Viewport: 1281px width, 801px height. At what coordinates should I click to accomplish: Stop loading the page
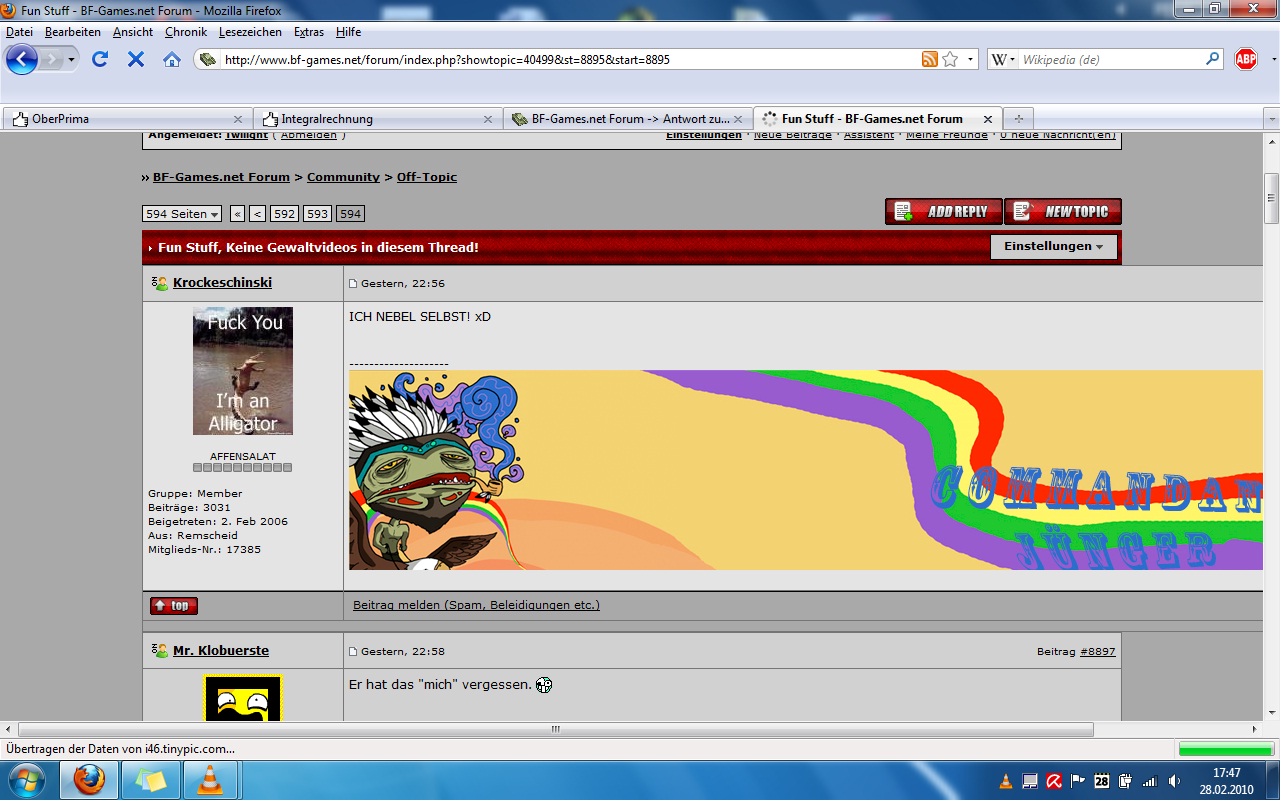(136, 59)
